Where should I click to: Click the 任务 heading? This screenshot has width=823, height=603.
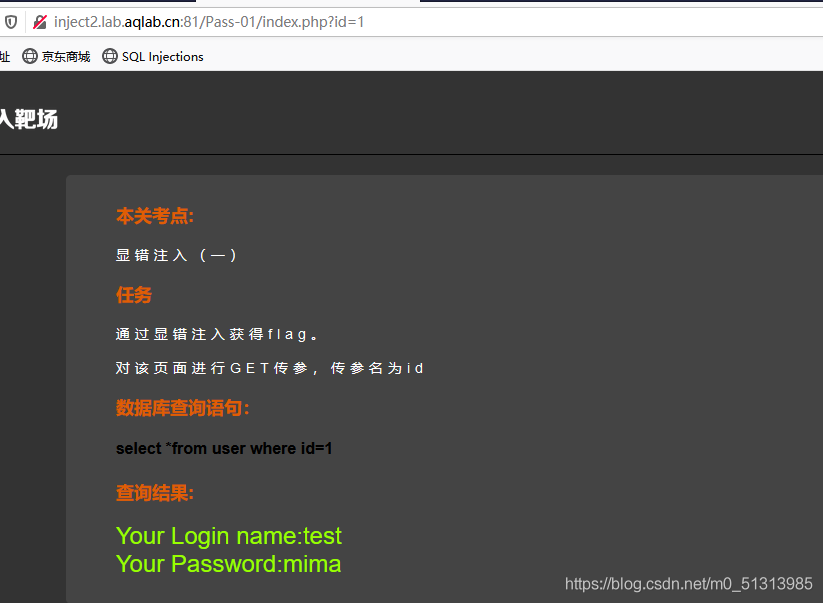coord(134,295)
